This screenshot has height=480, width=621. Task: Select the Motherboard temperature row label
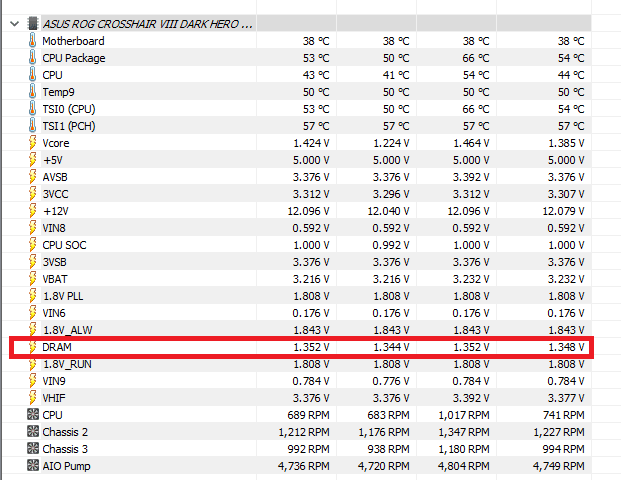coord(73,41)
